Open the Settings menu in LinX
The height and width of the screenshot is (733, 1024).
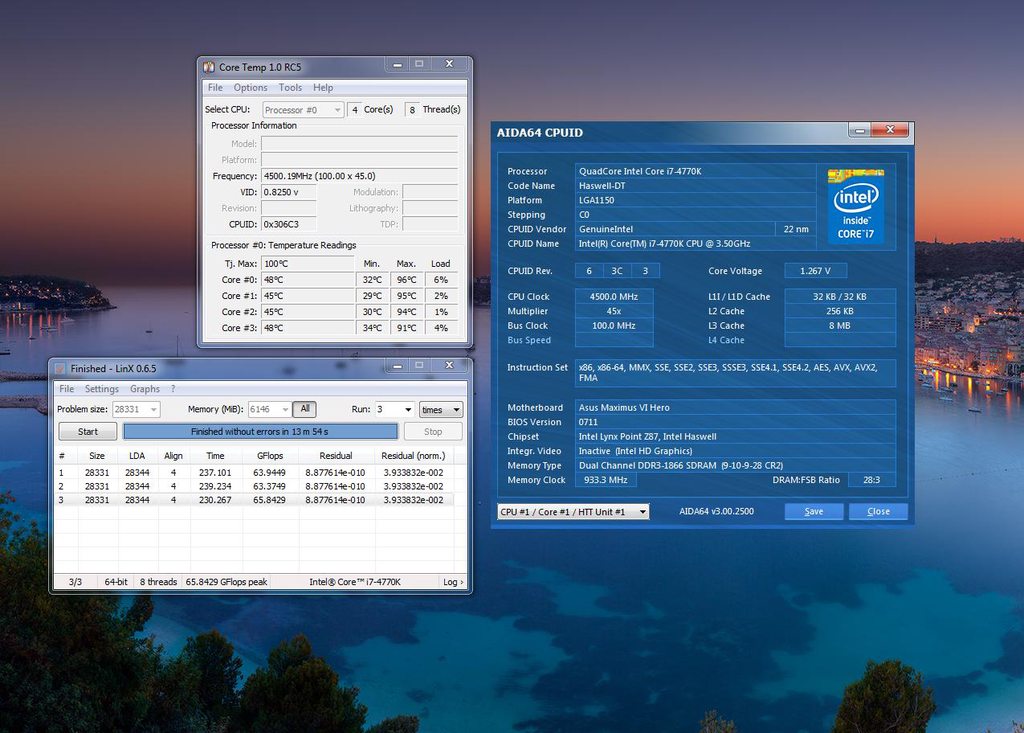(x=102, y=389)
